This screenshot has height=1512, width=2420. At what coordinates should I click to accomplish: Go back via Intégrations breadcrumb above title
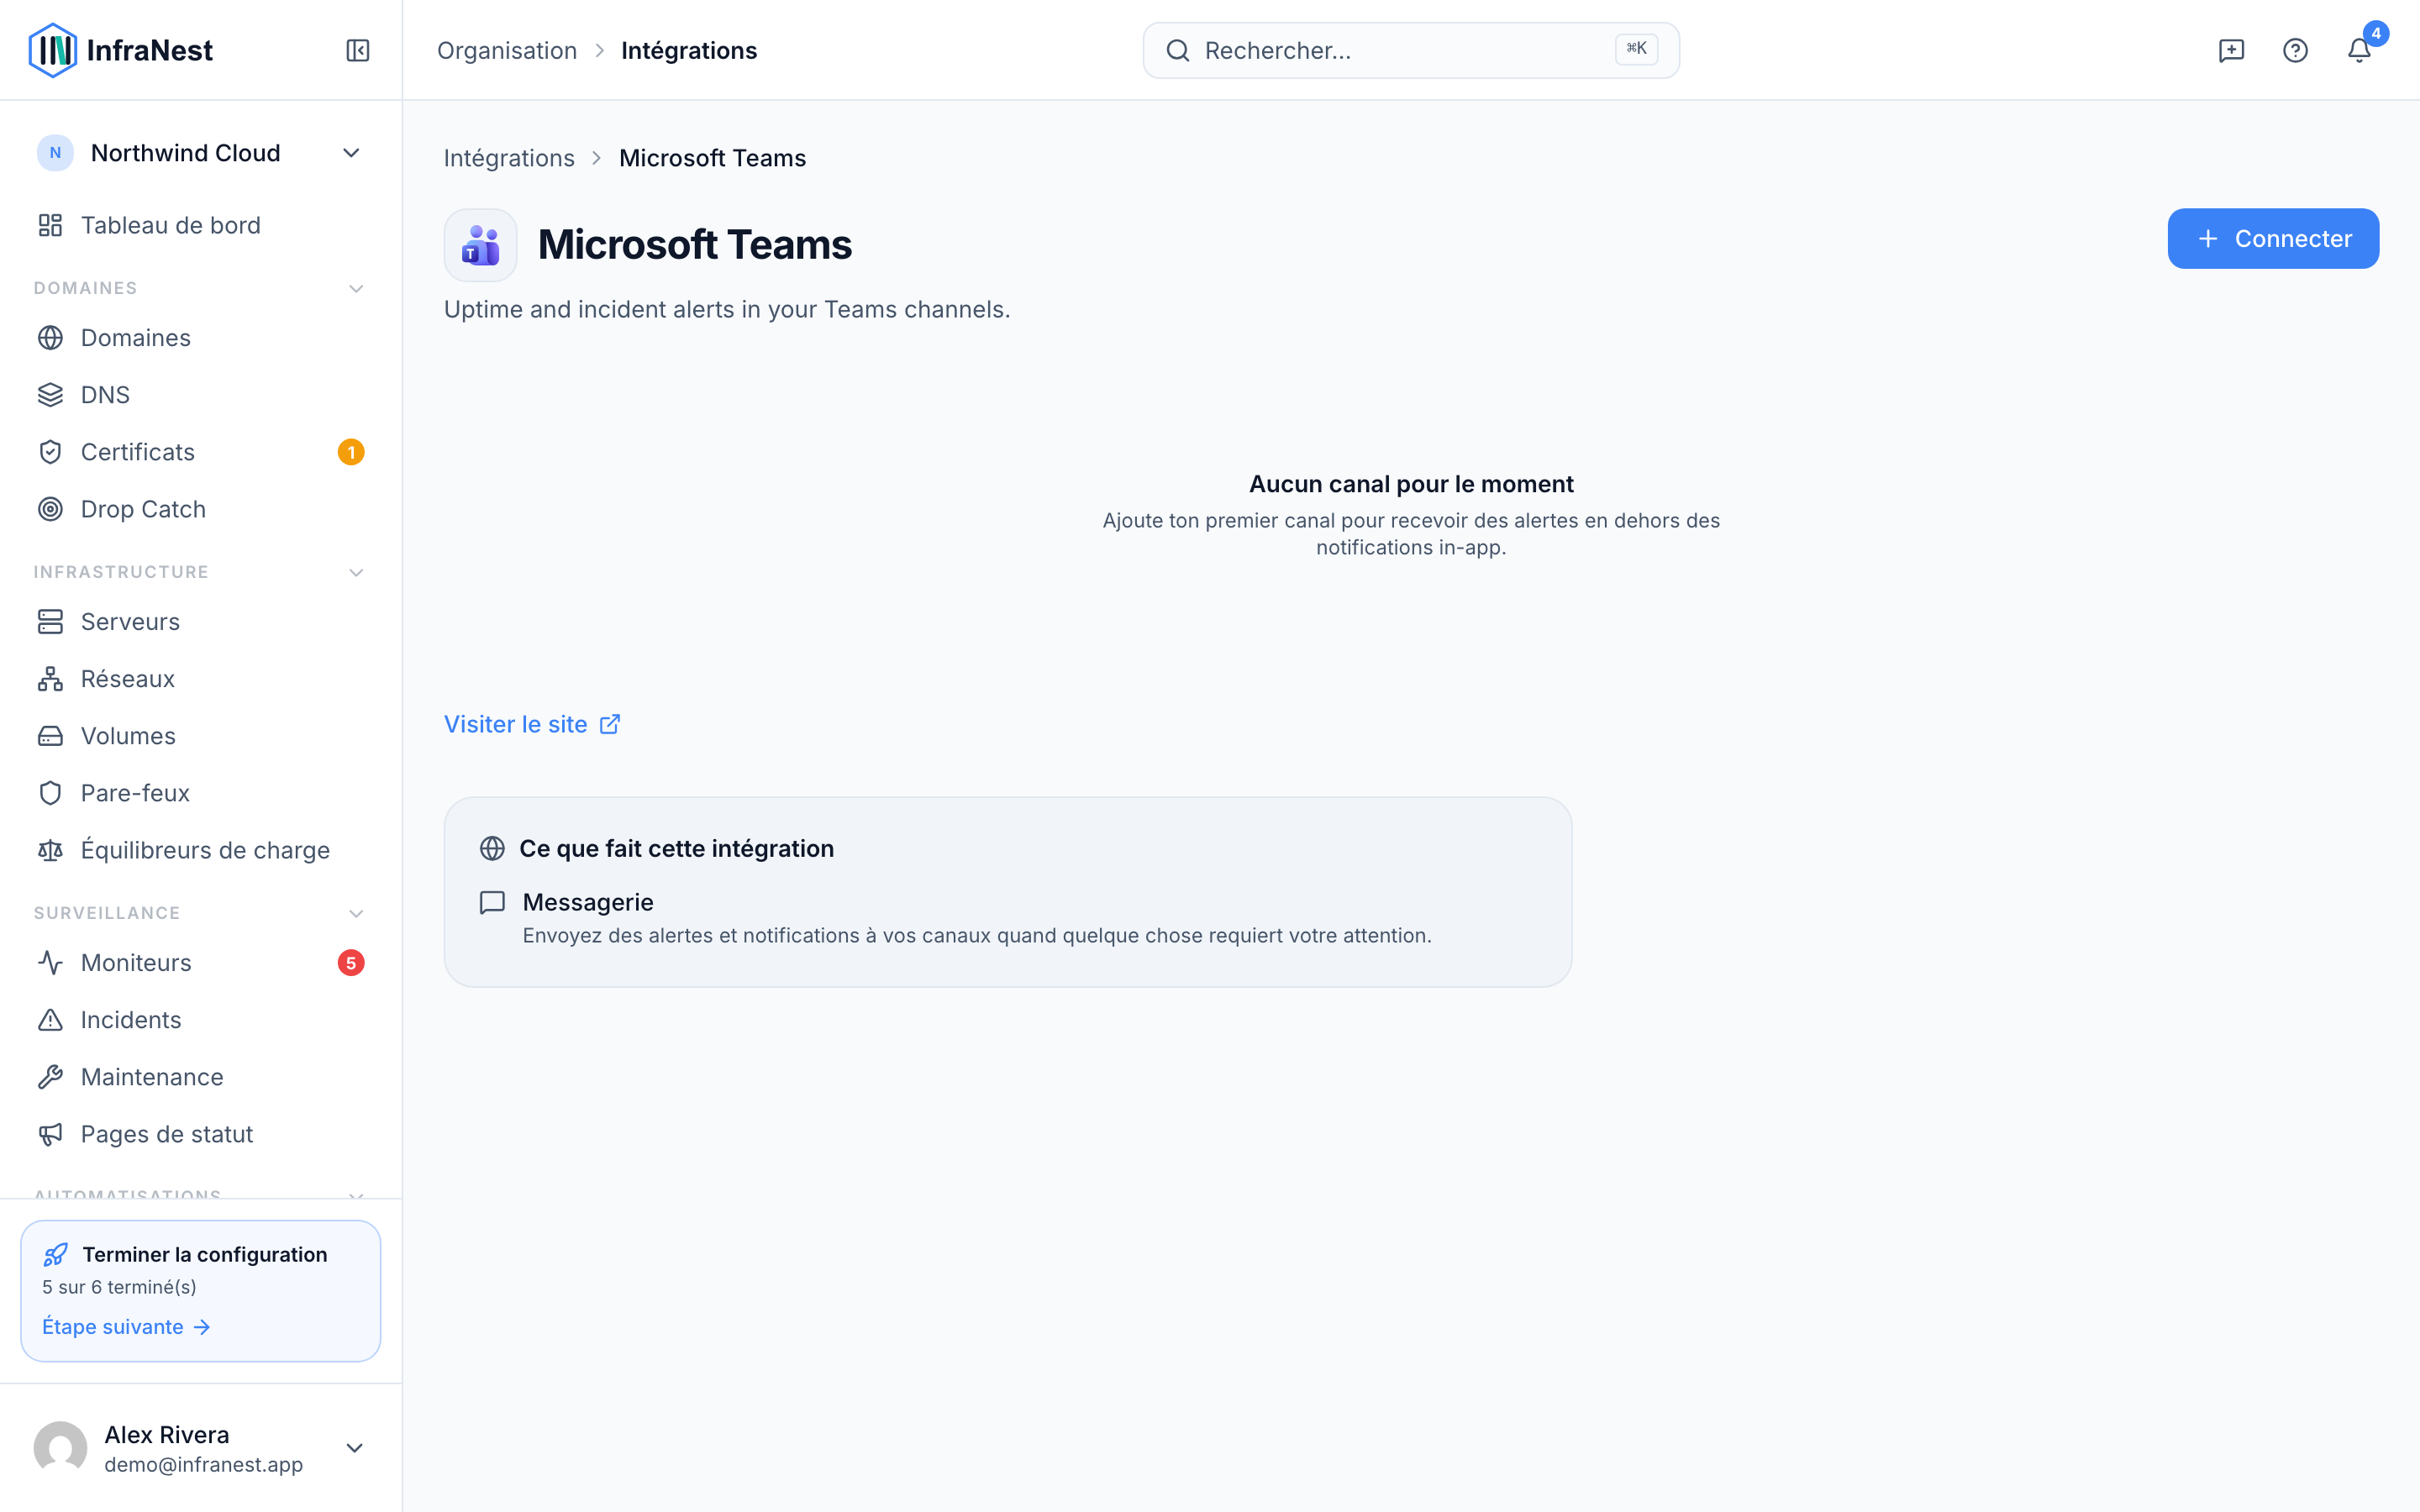click(x=509, y=158)
